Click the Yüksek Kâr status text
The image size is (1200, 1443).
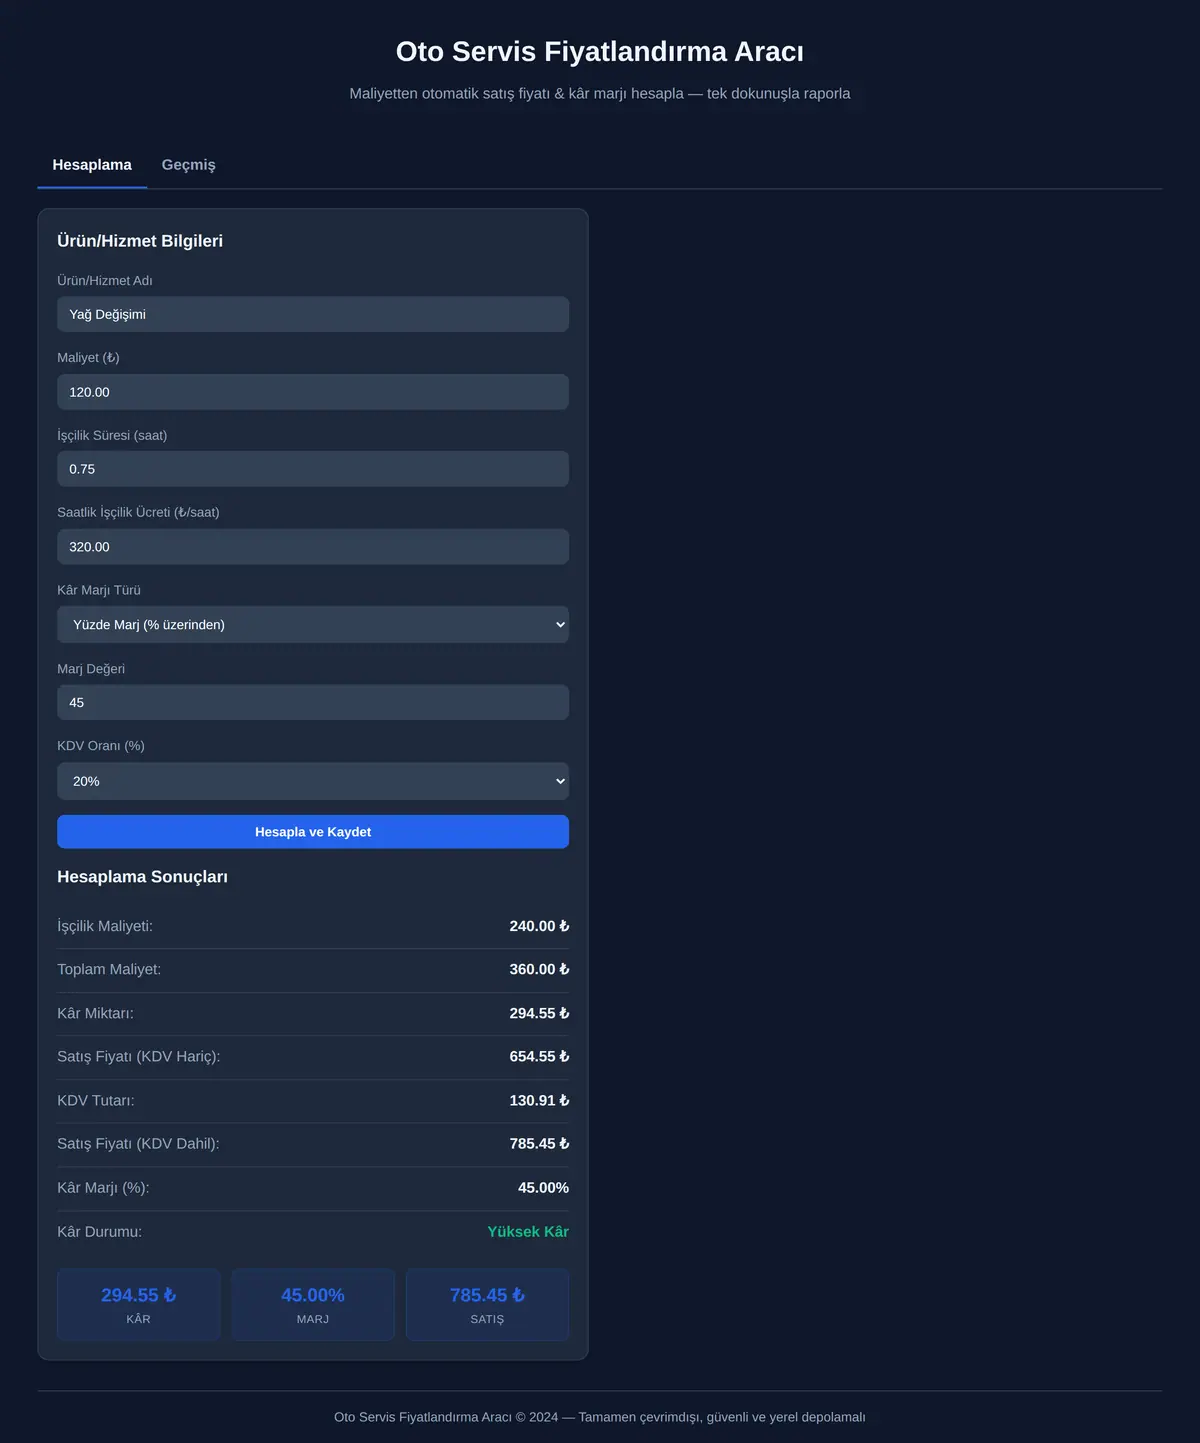[528, 1232]
